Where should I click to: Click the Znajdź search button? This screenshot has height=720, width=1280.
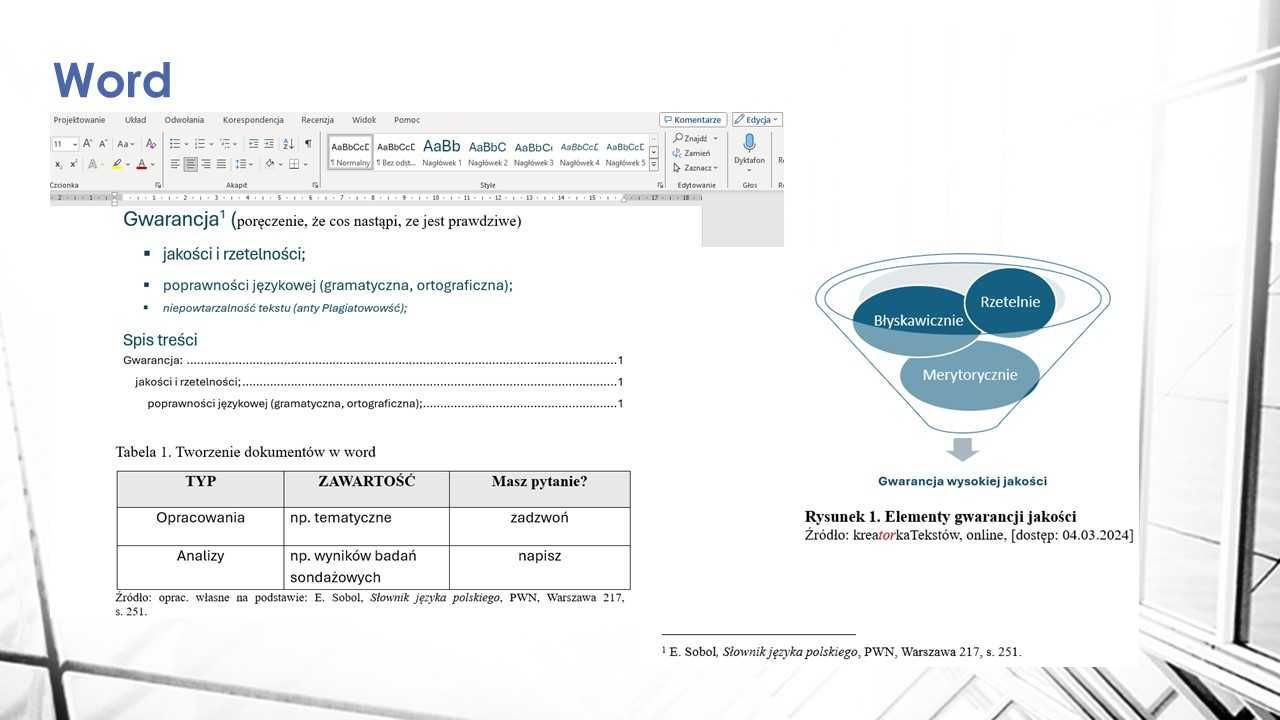(695, 138)
